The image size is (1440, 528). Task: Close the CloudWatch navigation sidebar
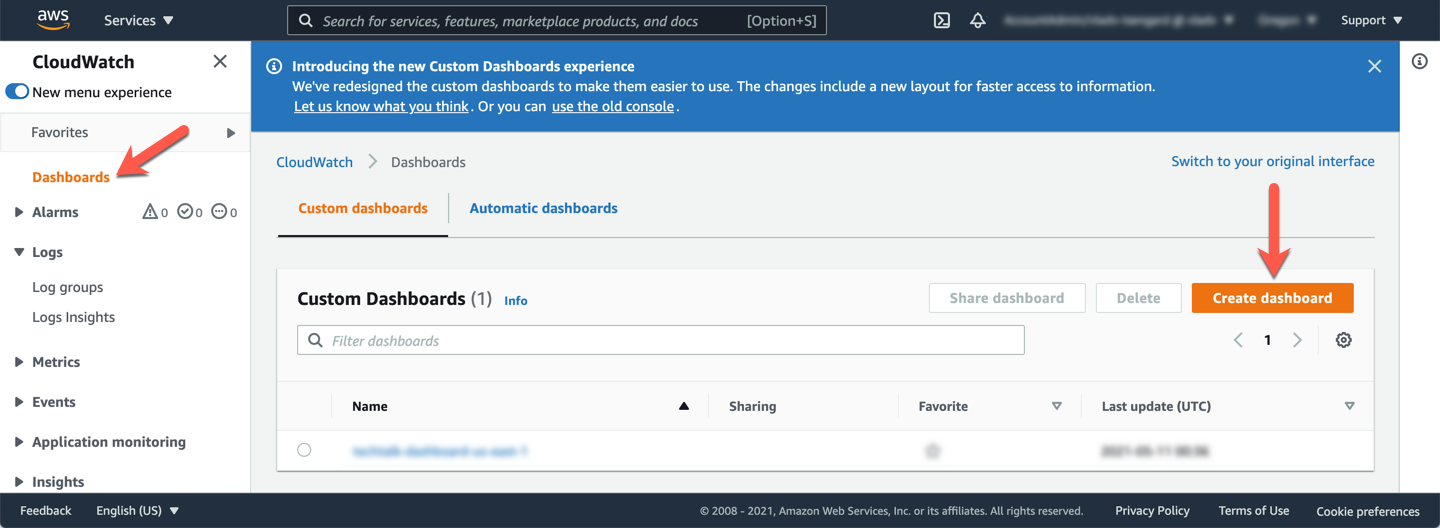point(220,62)
